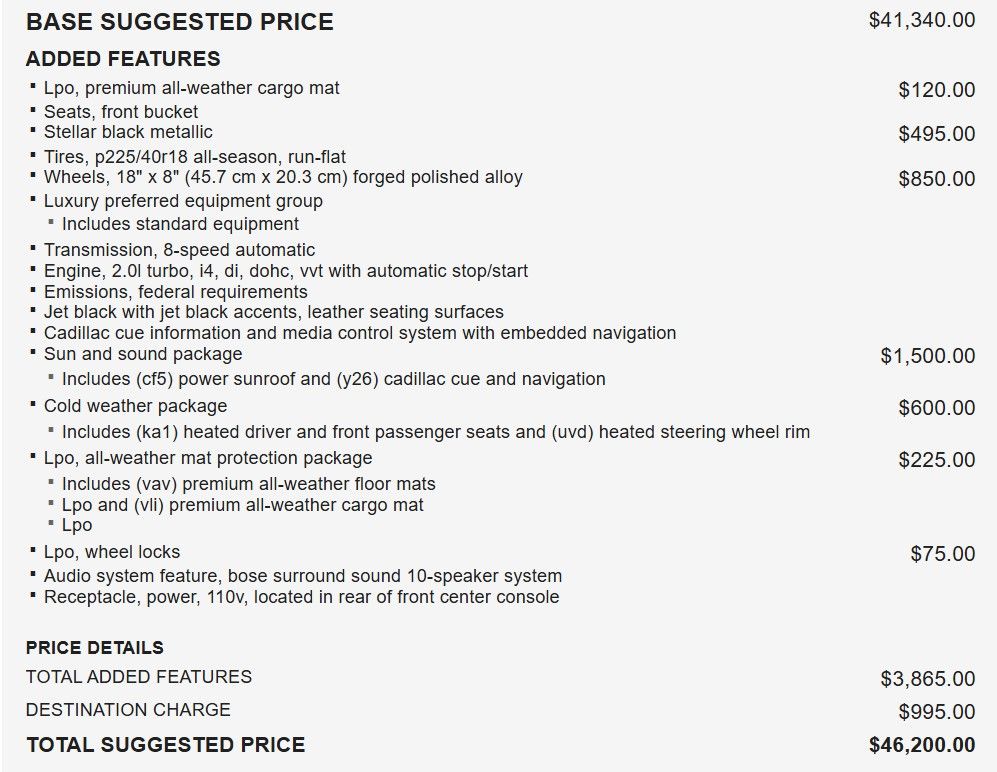
Task: Click the Destination Charge label
Action: [128, 710]
